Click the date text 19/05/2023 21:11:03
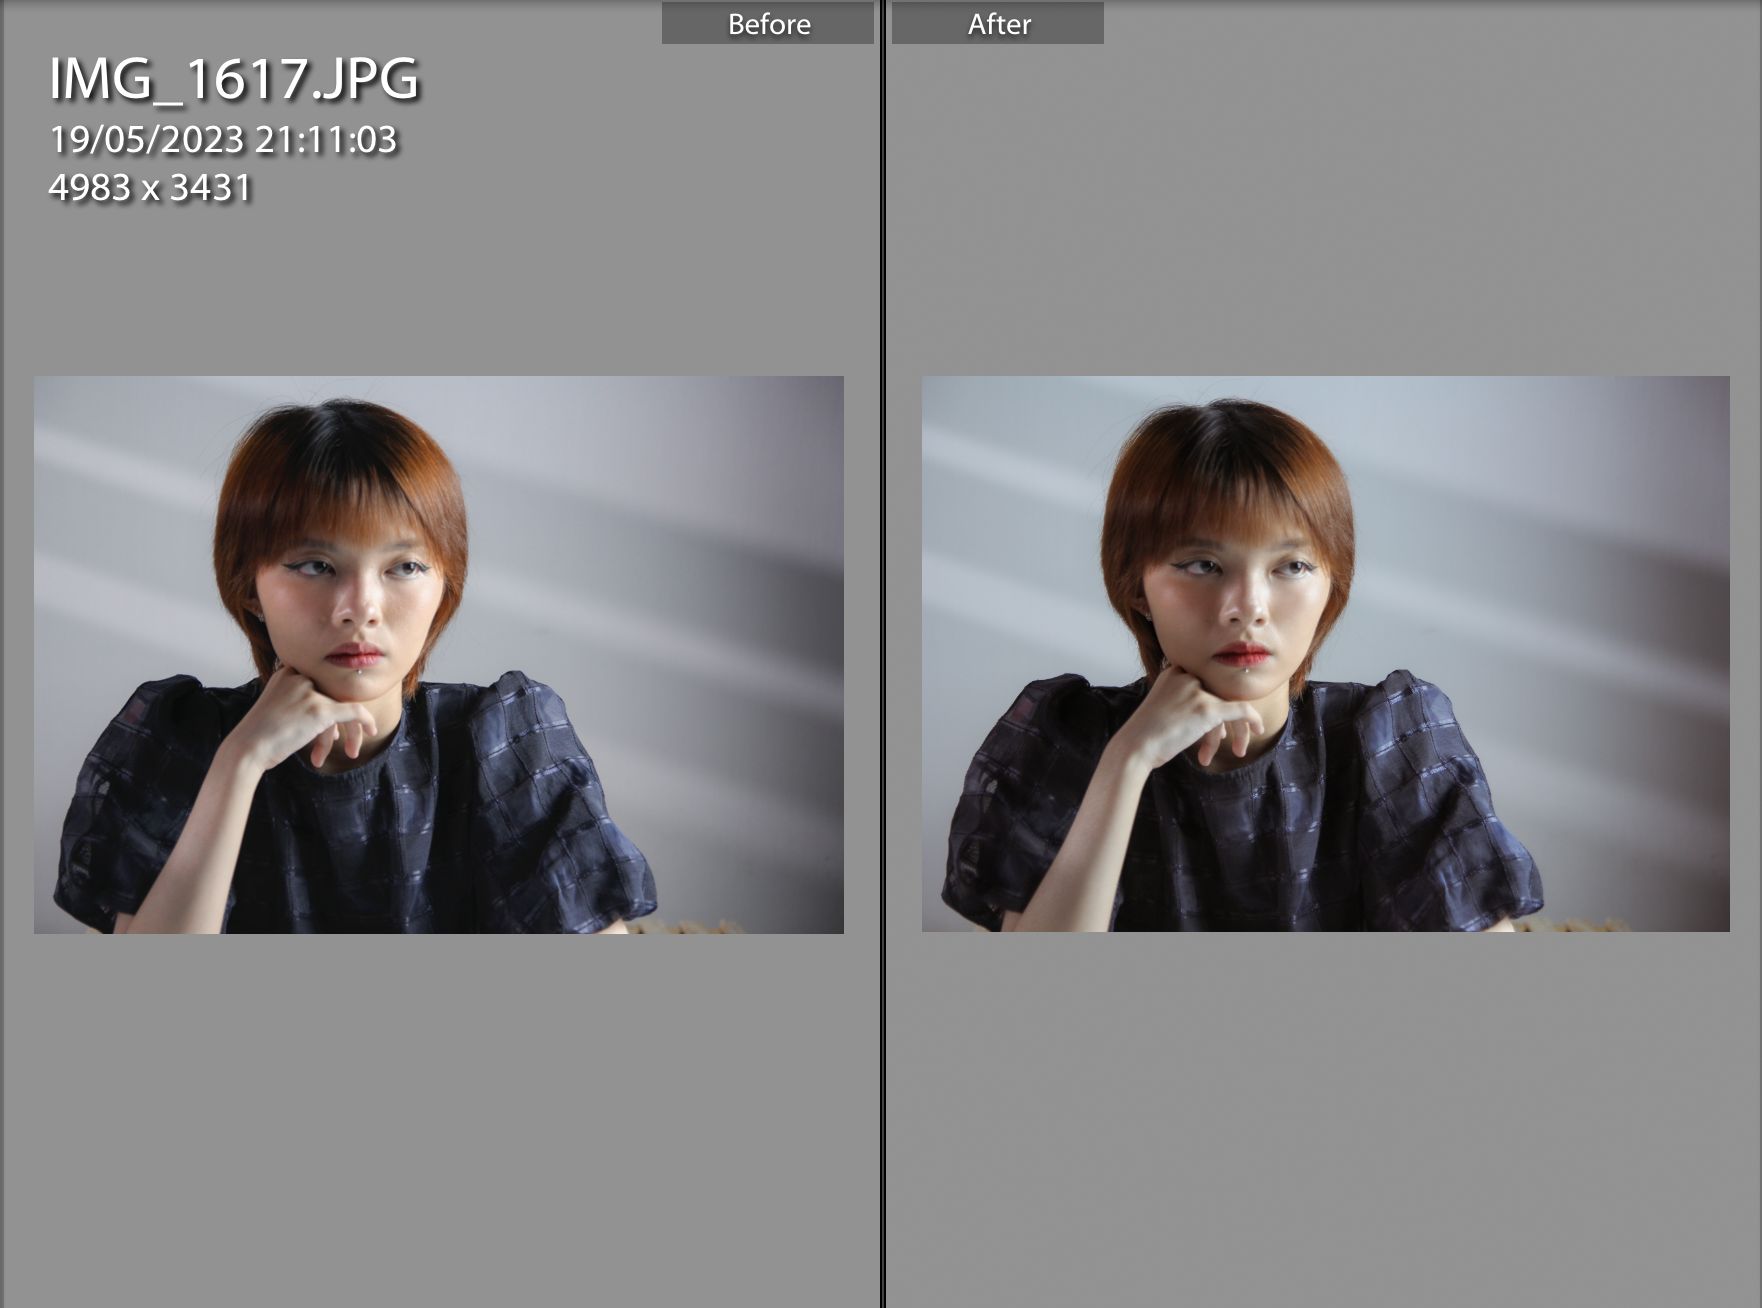Screen dimensions: 1762x1308 coord(223,139)
